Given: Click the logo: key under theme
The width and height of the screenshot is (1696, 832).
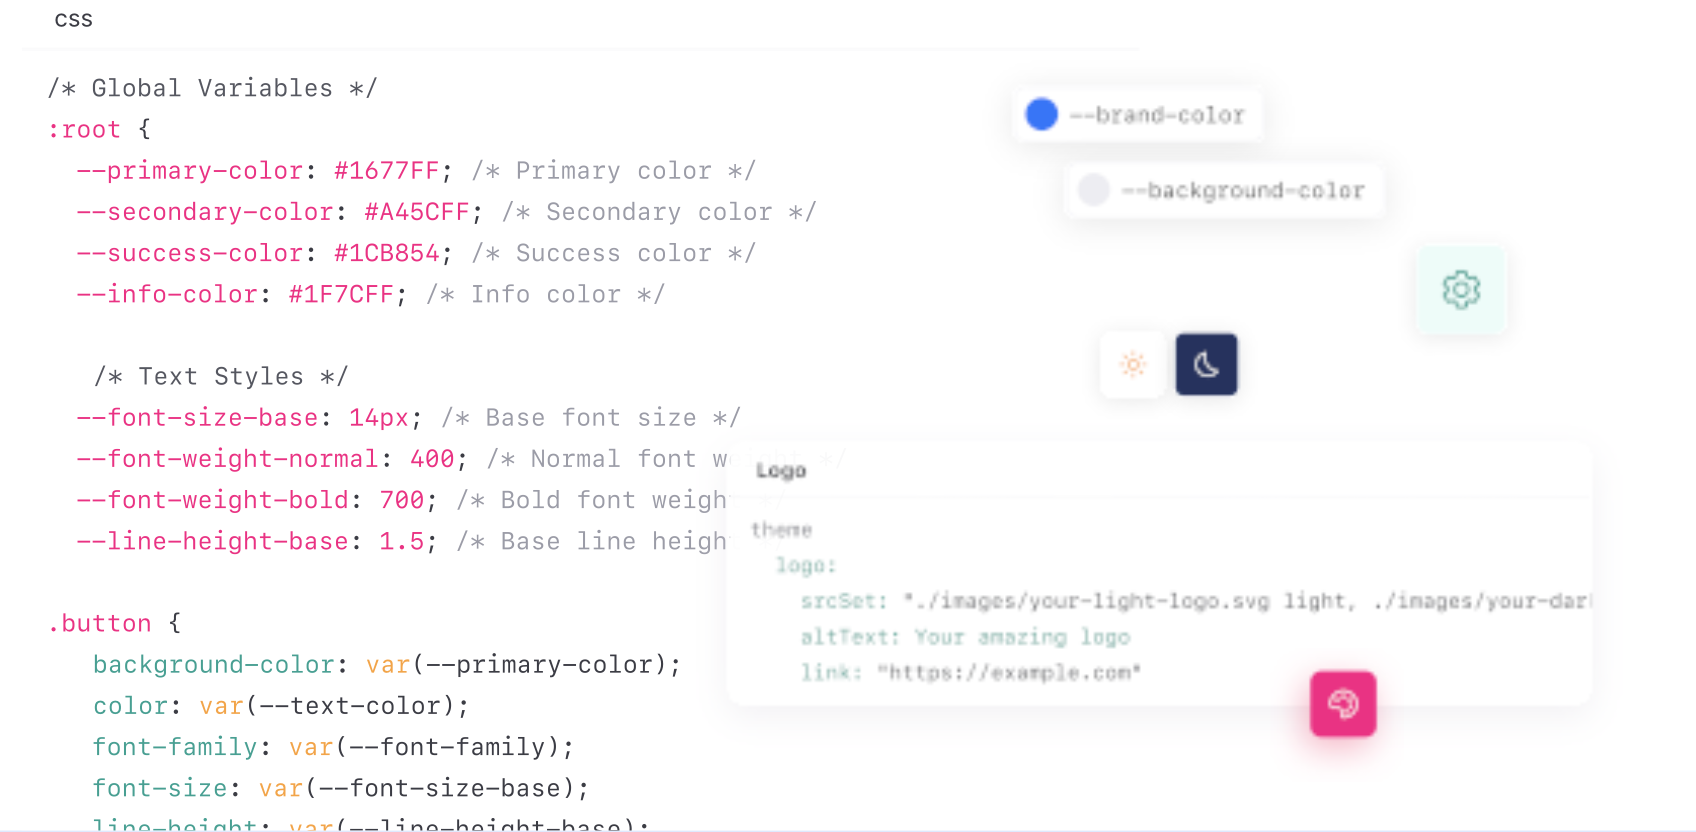Looking at the screenshot, I should pyautogui.click(x=805, y=566).
